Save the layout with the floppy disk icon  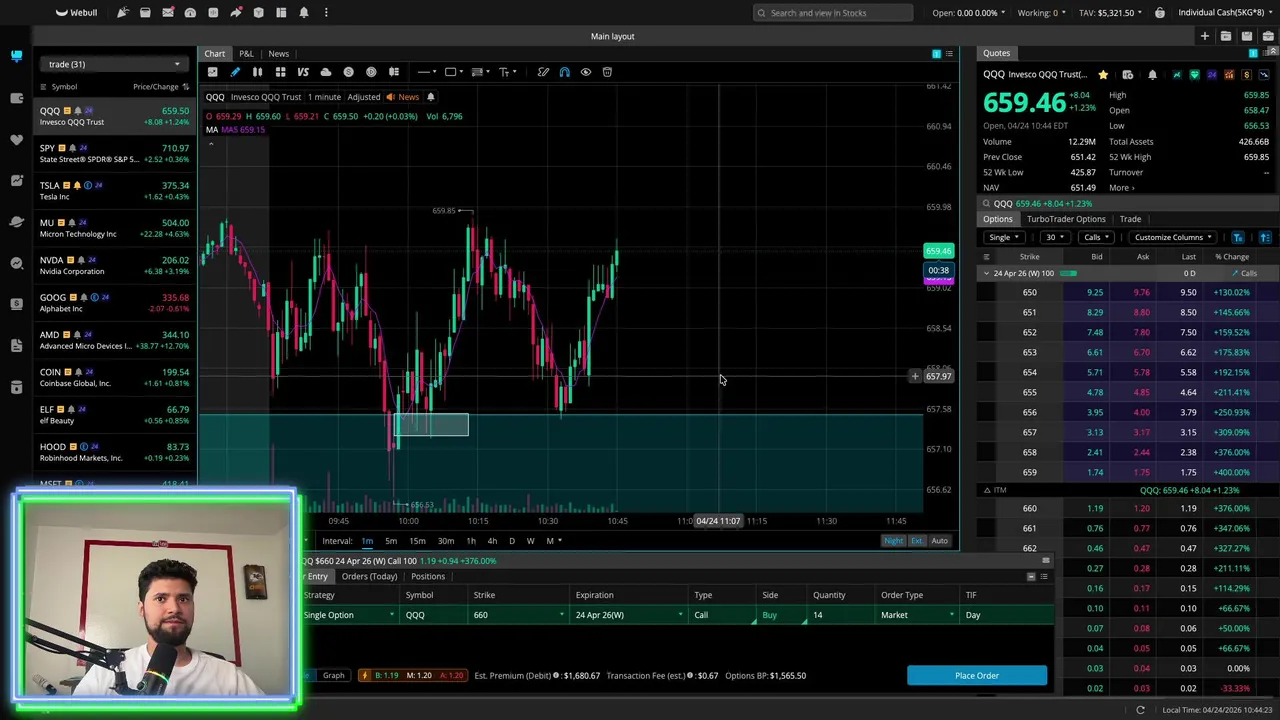point(1247,36)
